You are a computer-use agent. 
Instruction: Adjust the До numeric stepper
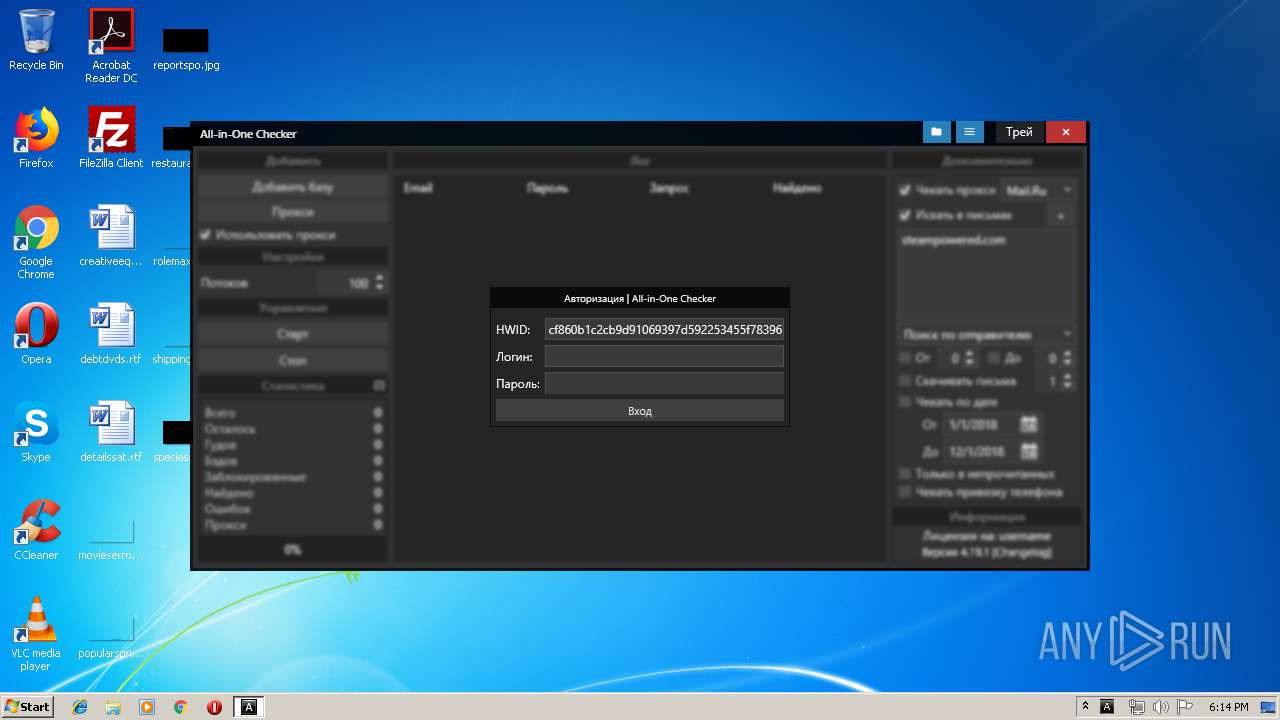pos(1067,358)
